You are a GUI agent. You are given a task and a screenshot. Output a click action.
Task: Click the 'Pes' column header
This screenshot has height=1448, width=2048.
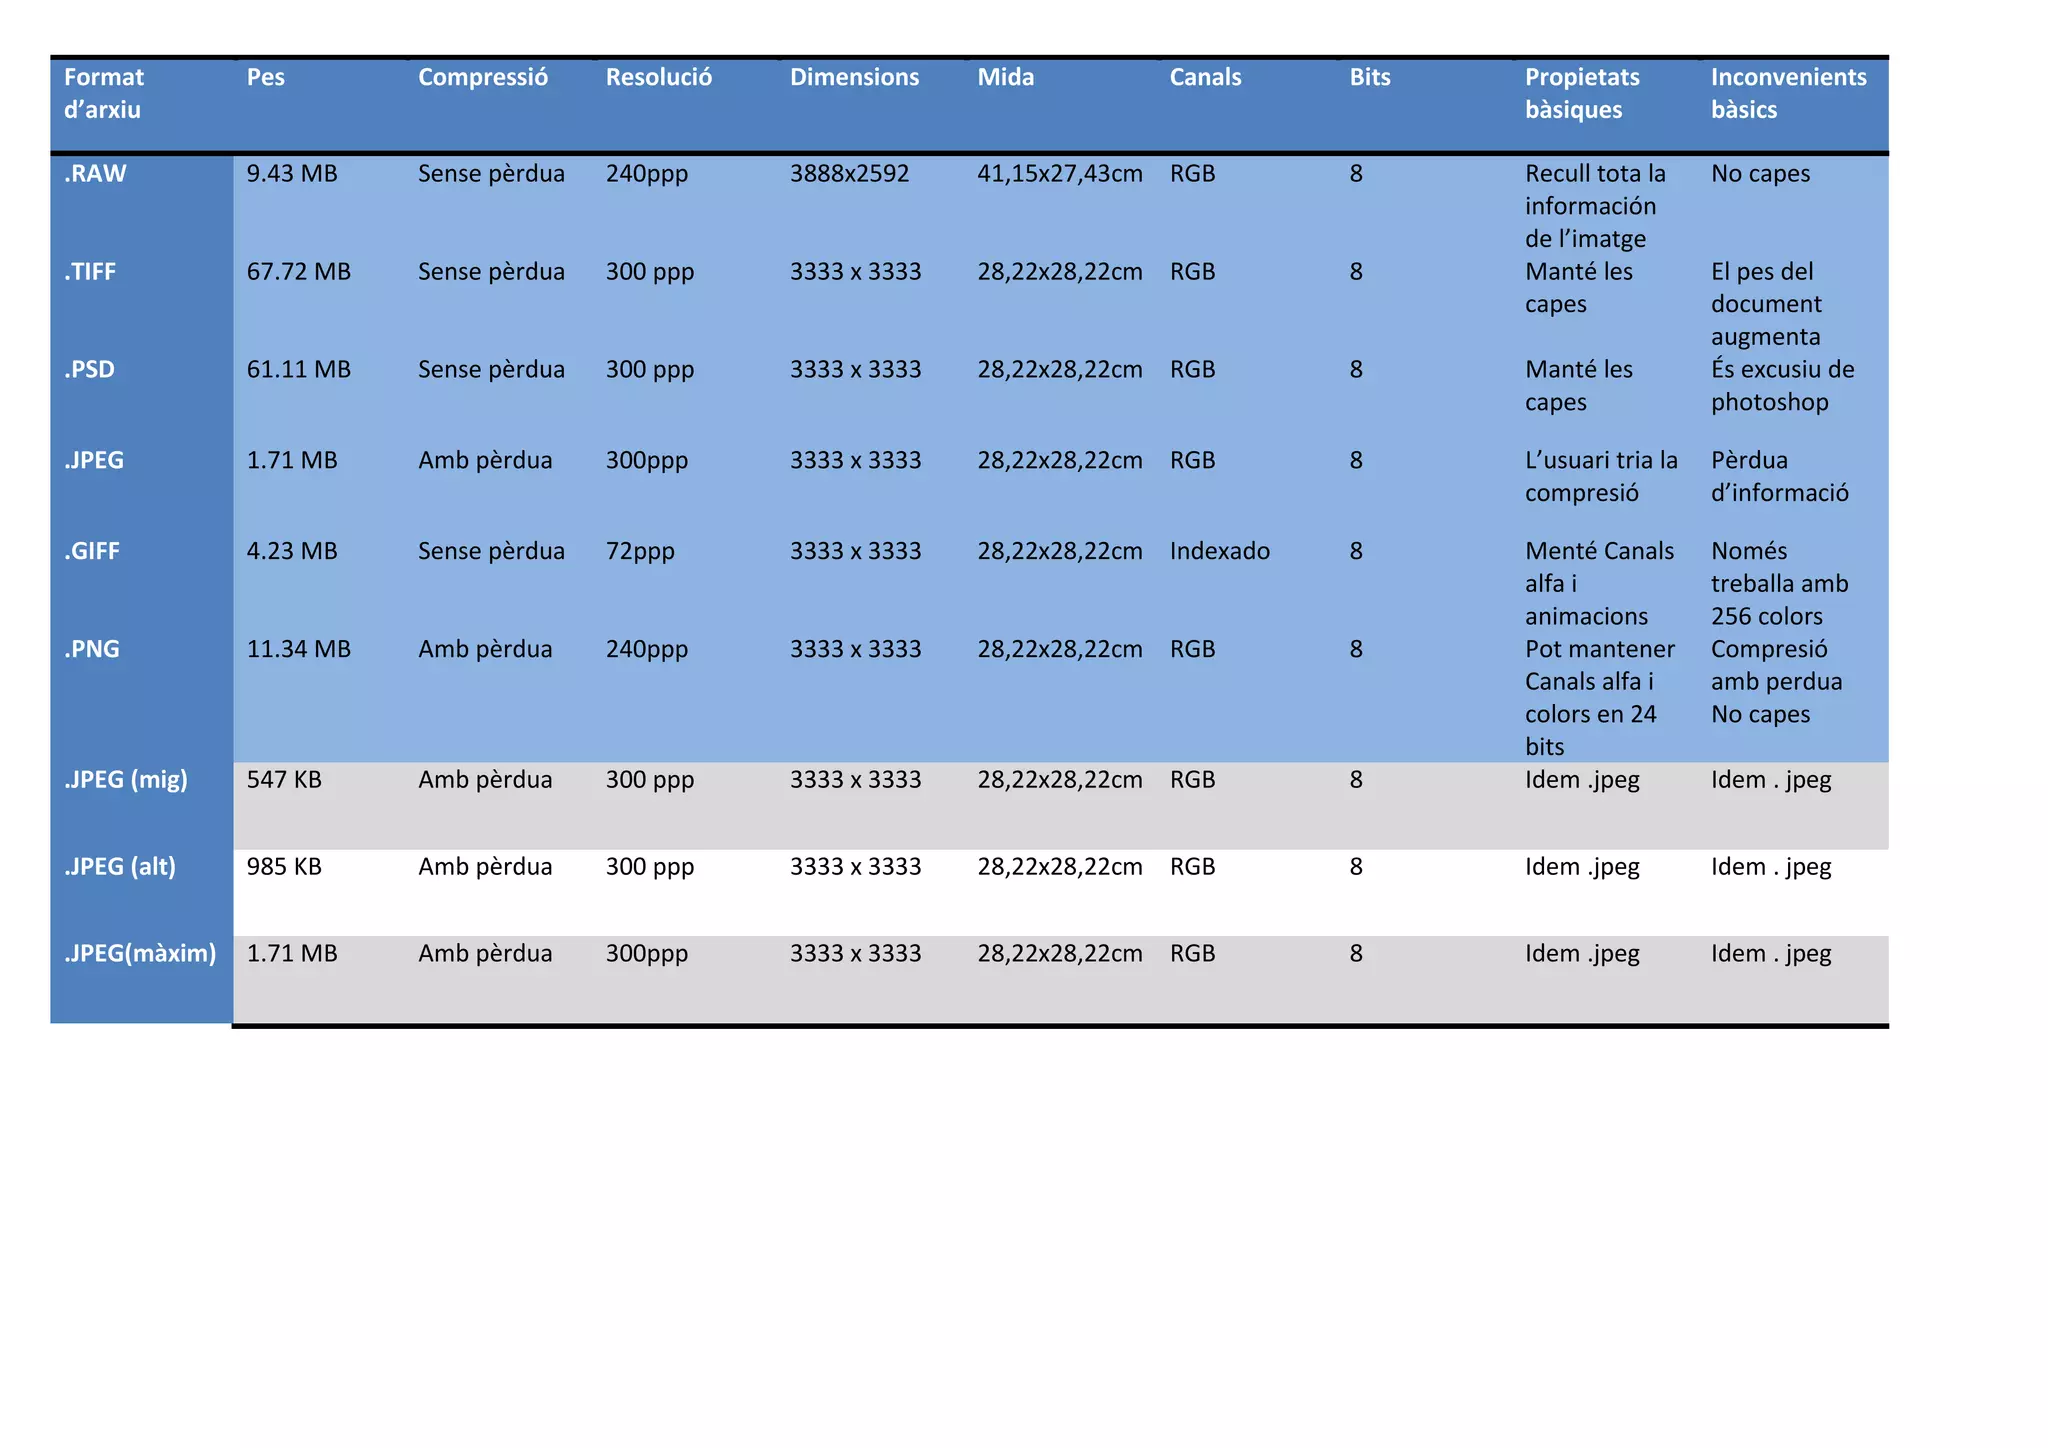265,77
